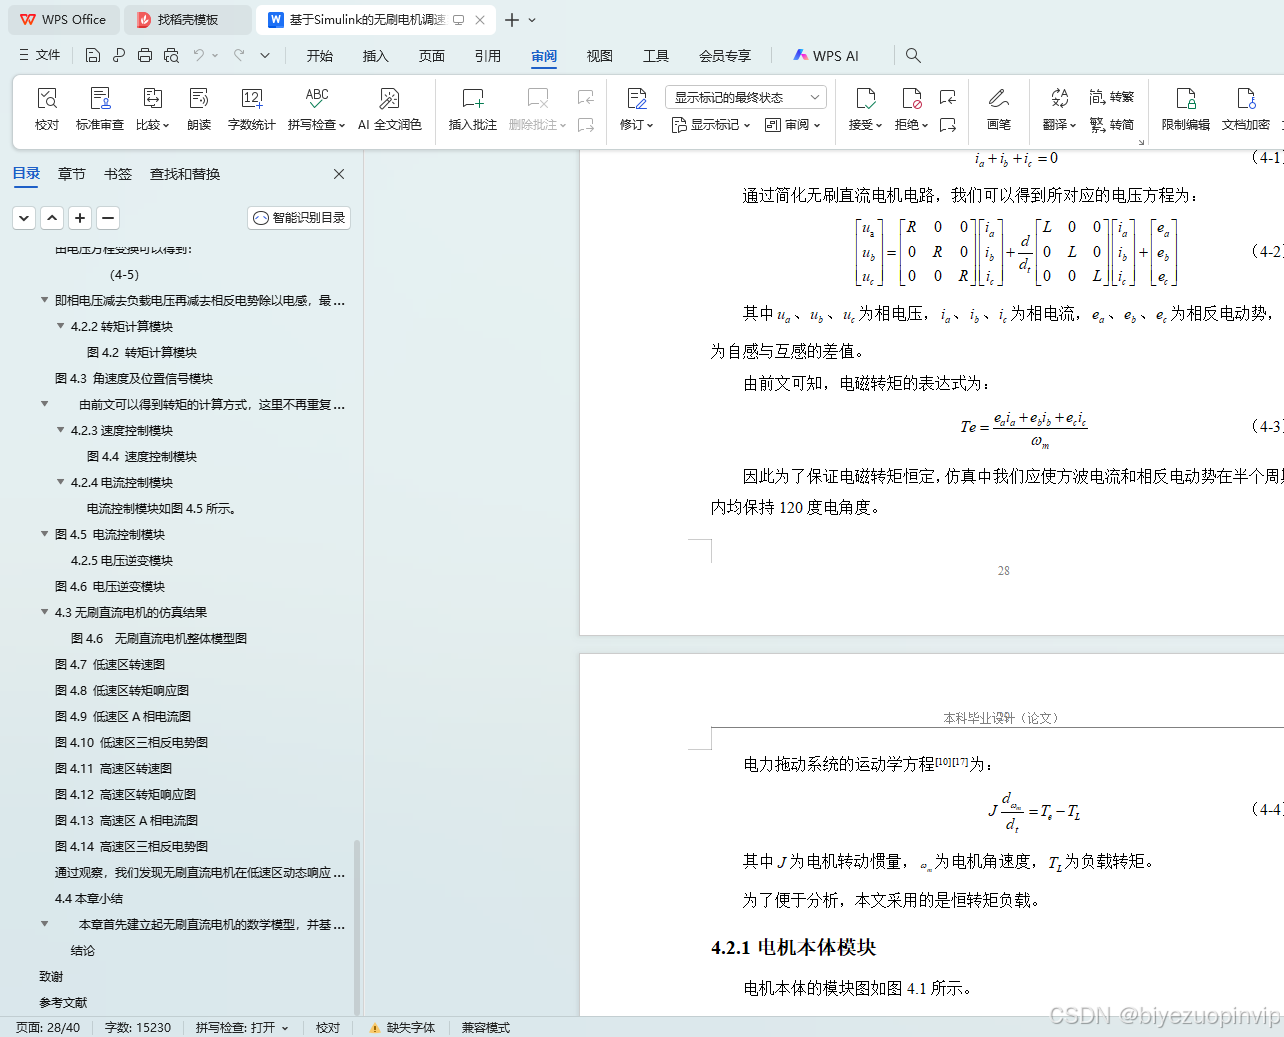Open 标准审查 standards review tool
This screenshot has height=1037, width=1284.
tap(100, 108)
